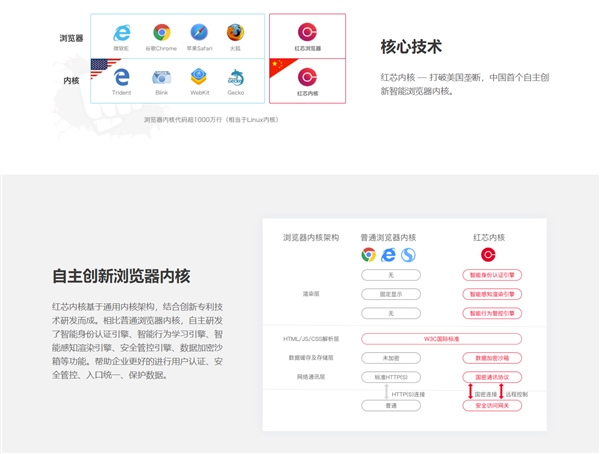The height and width of the screenshot is (454, 600).
Task: Click the 渲染层 row label
Action: [x=311, y=294]
